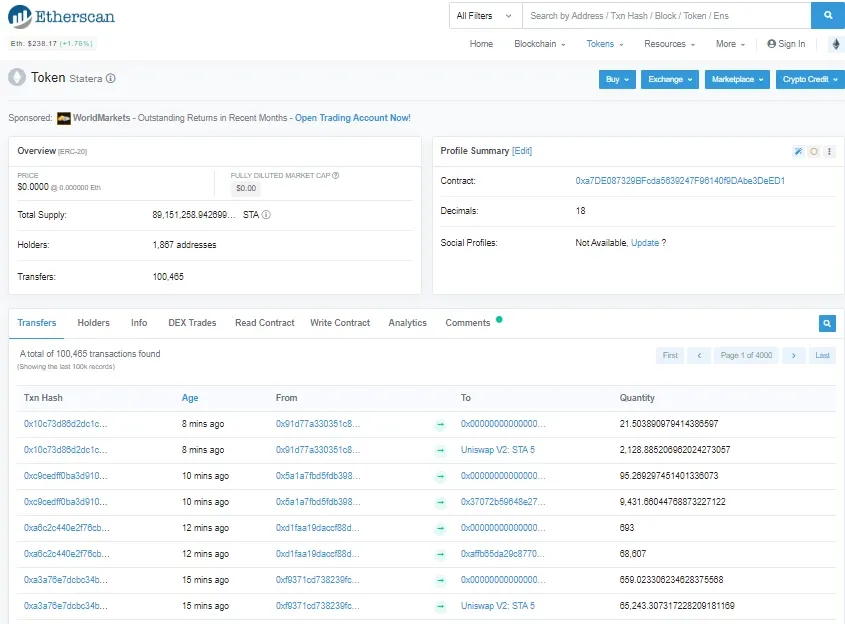Expand the Resources menu
The height and width of the screenshot is (624, 845).
[669, 44]
